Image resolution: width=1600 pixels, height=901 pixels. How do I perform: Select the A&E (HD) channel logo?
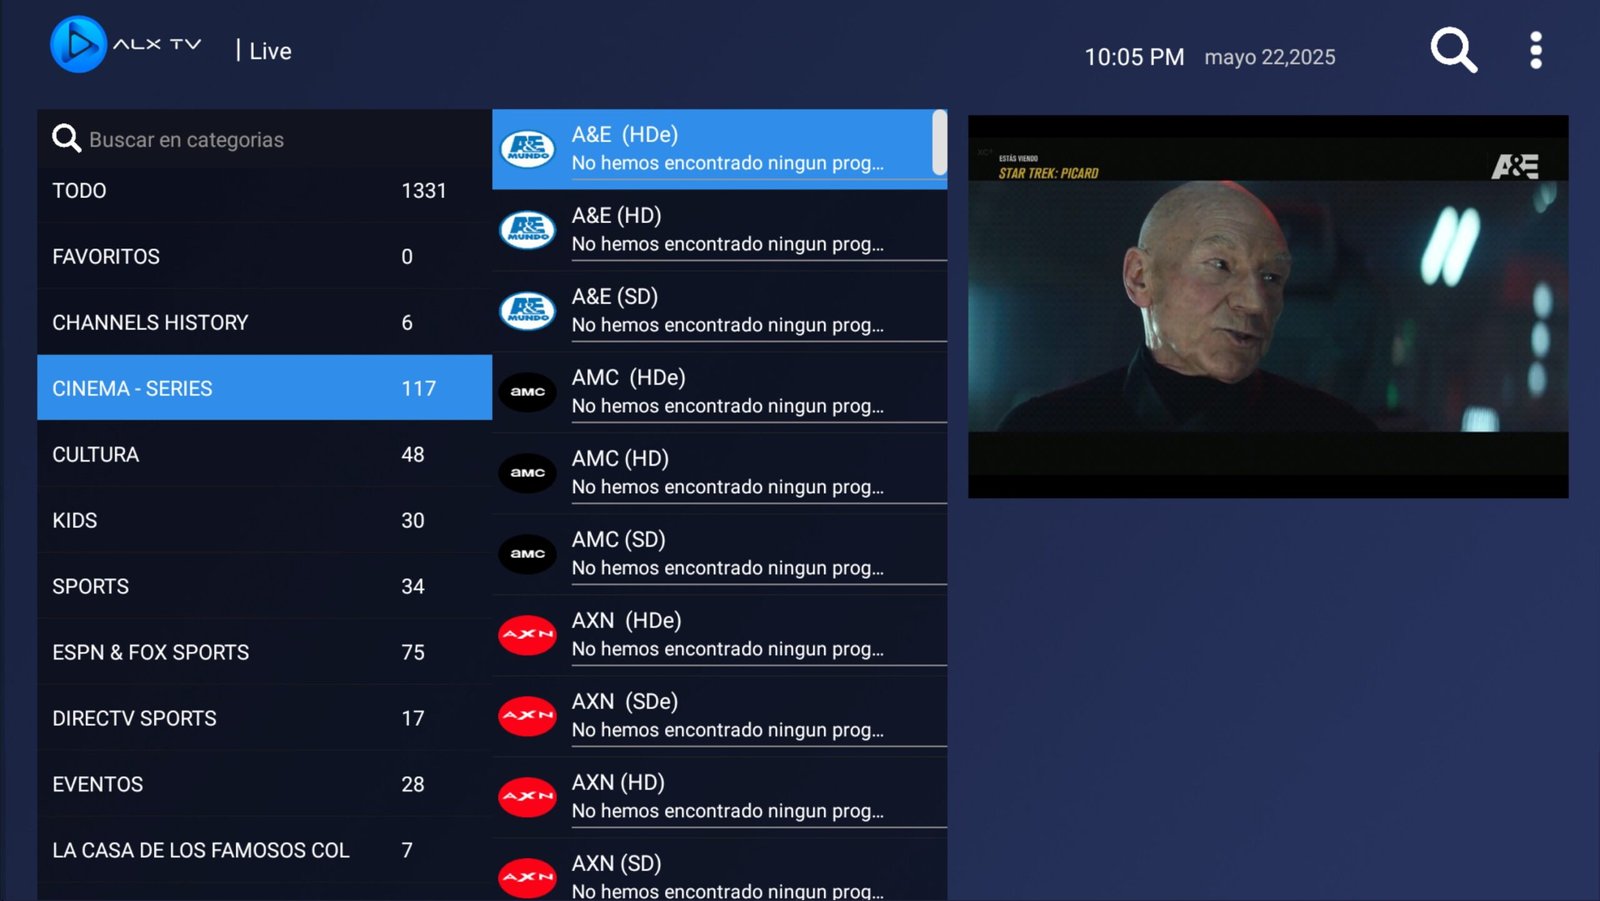coord(527,230)
